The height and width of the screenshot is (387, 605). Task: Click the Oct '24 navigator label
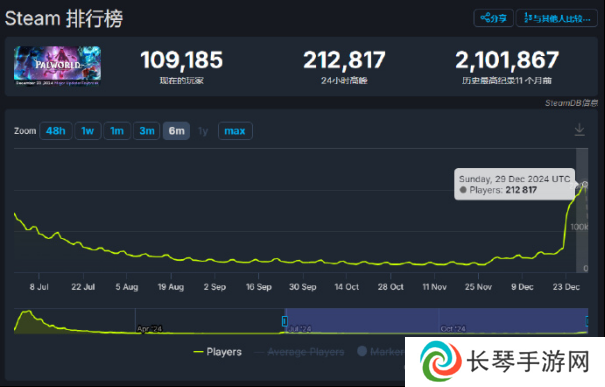(453, 329)
